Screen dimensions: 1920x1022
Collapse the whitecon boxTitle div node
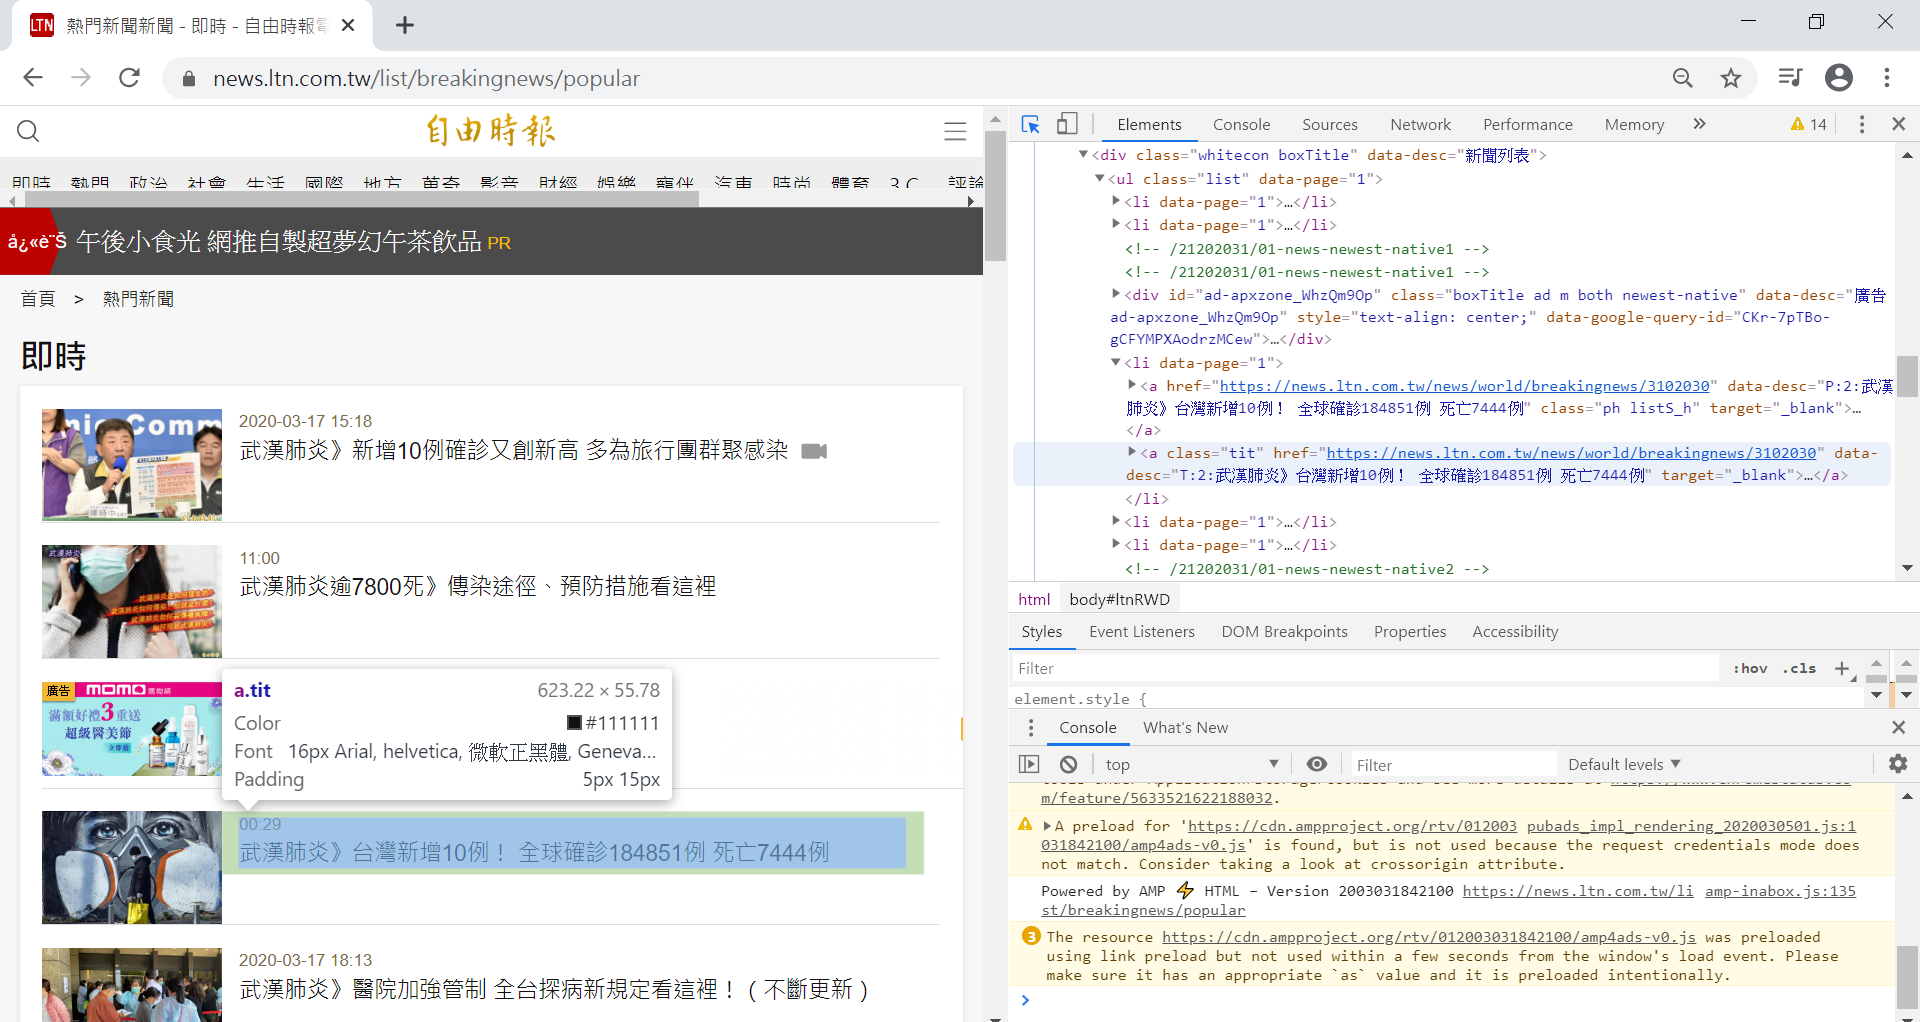[x=1083, y=155]
